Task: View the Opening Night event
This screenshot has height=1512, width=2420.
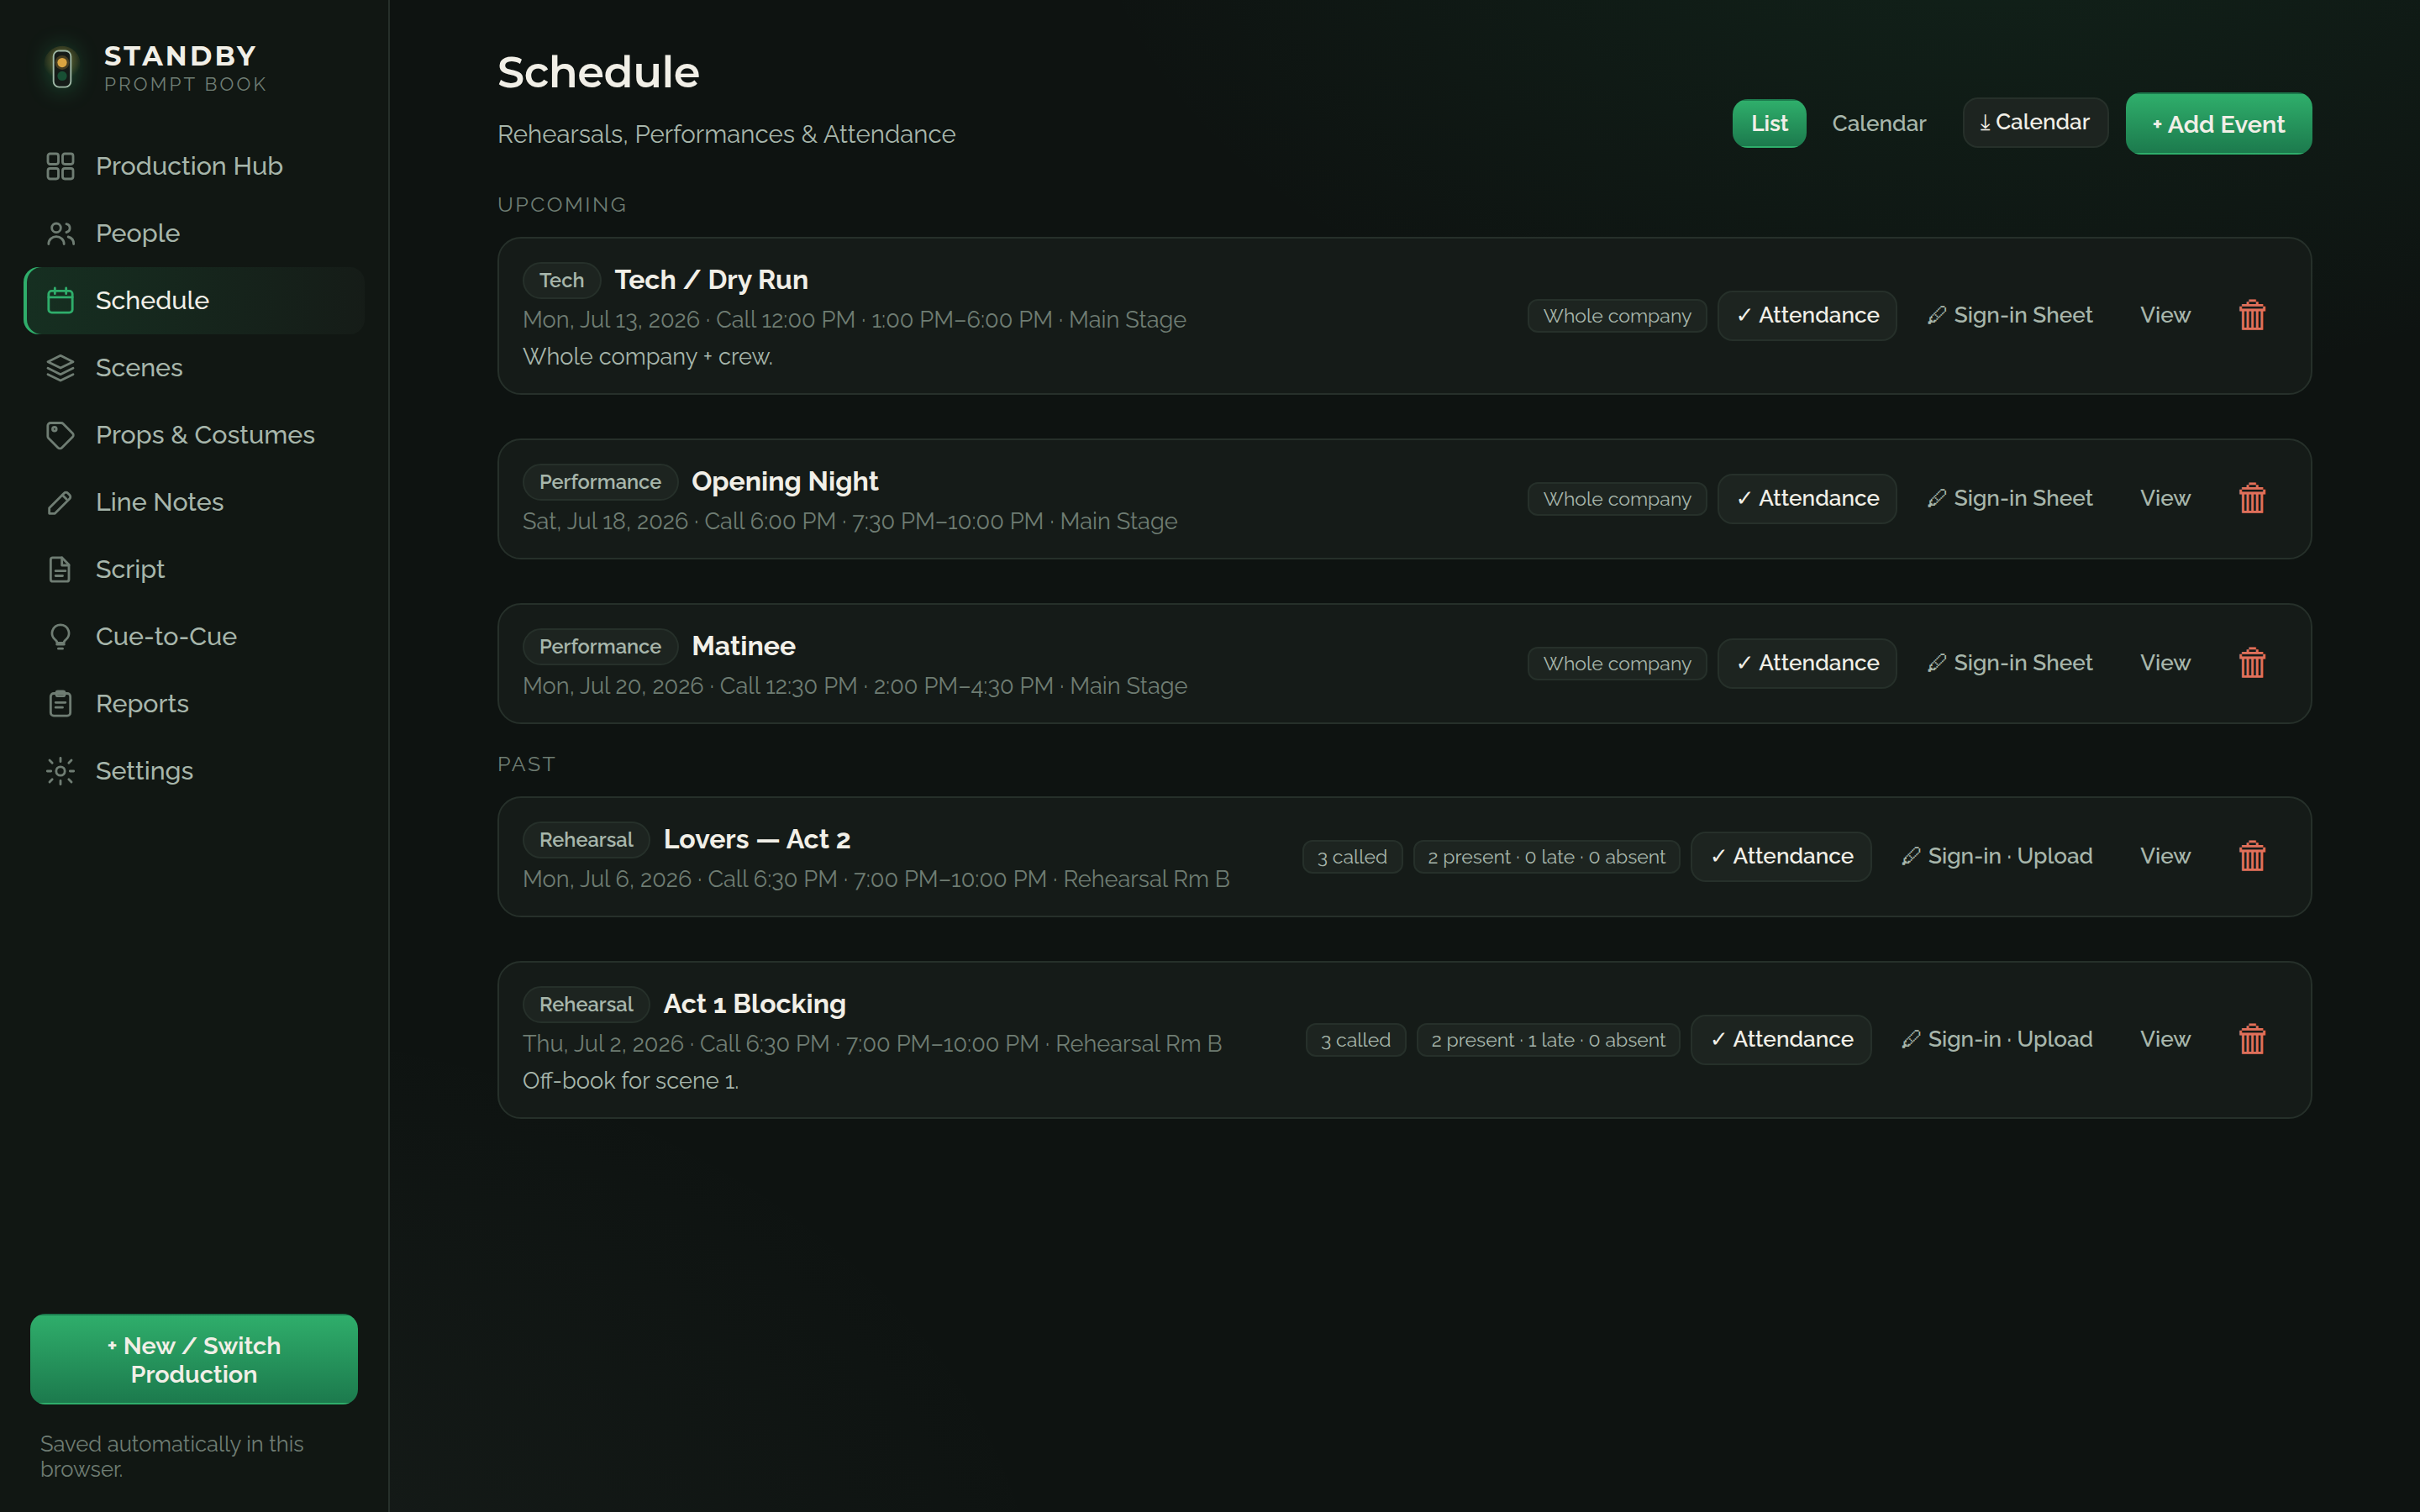Action: click(x=2165, y=499)
